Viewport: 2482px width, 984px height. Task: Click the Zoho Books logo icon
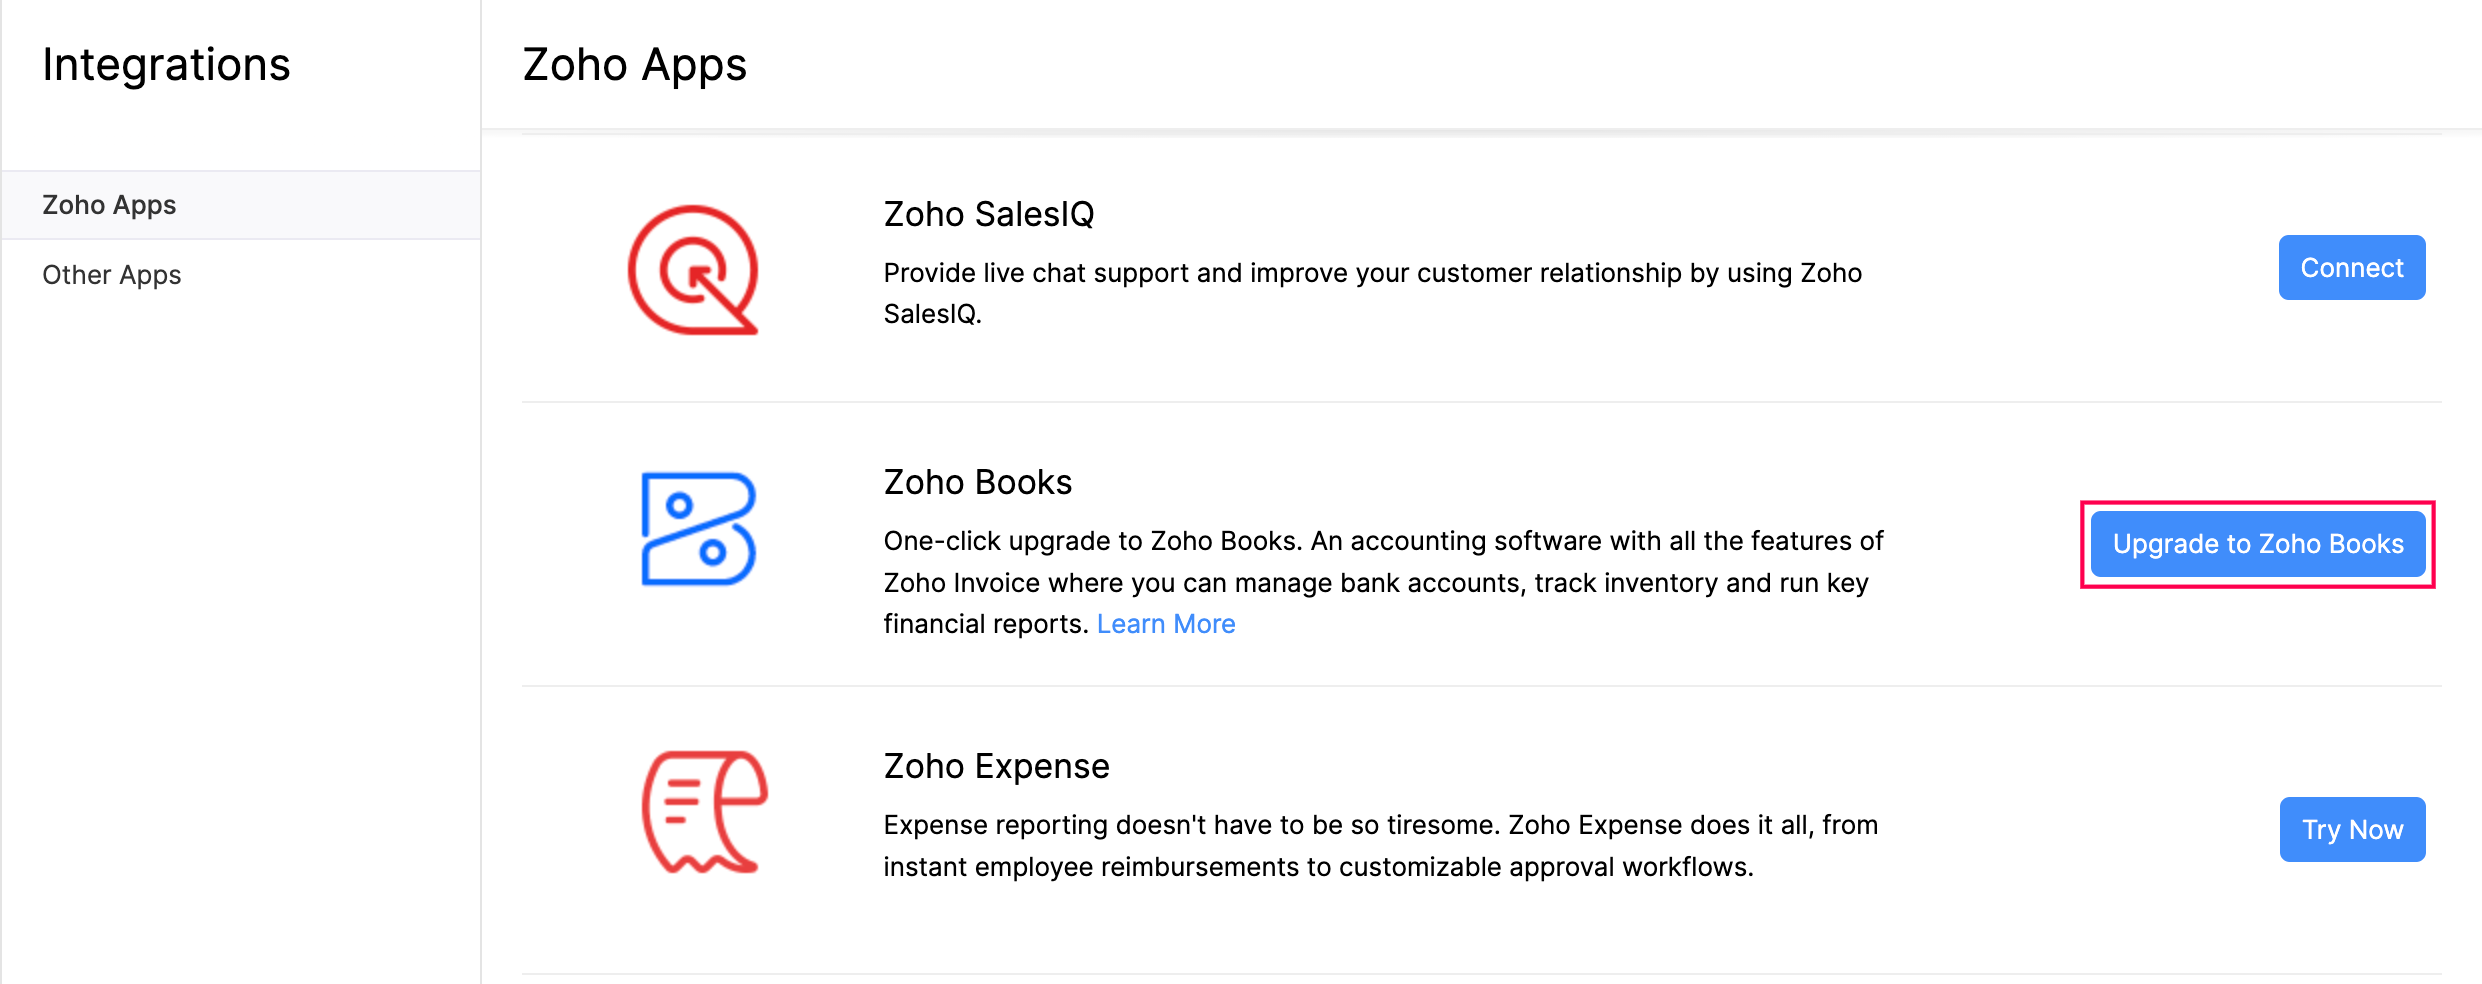[x=698, y=529]
